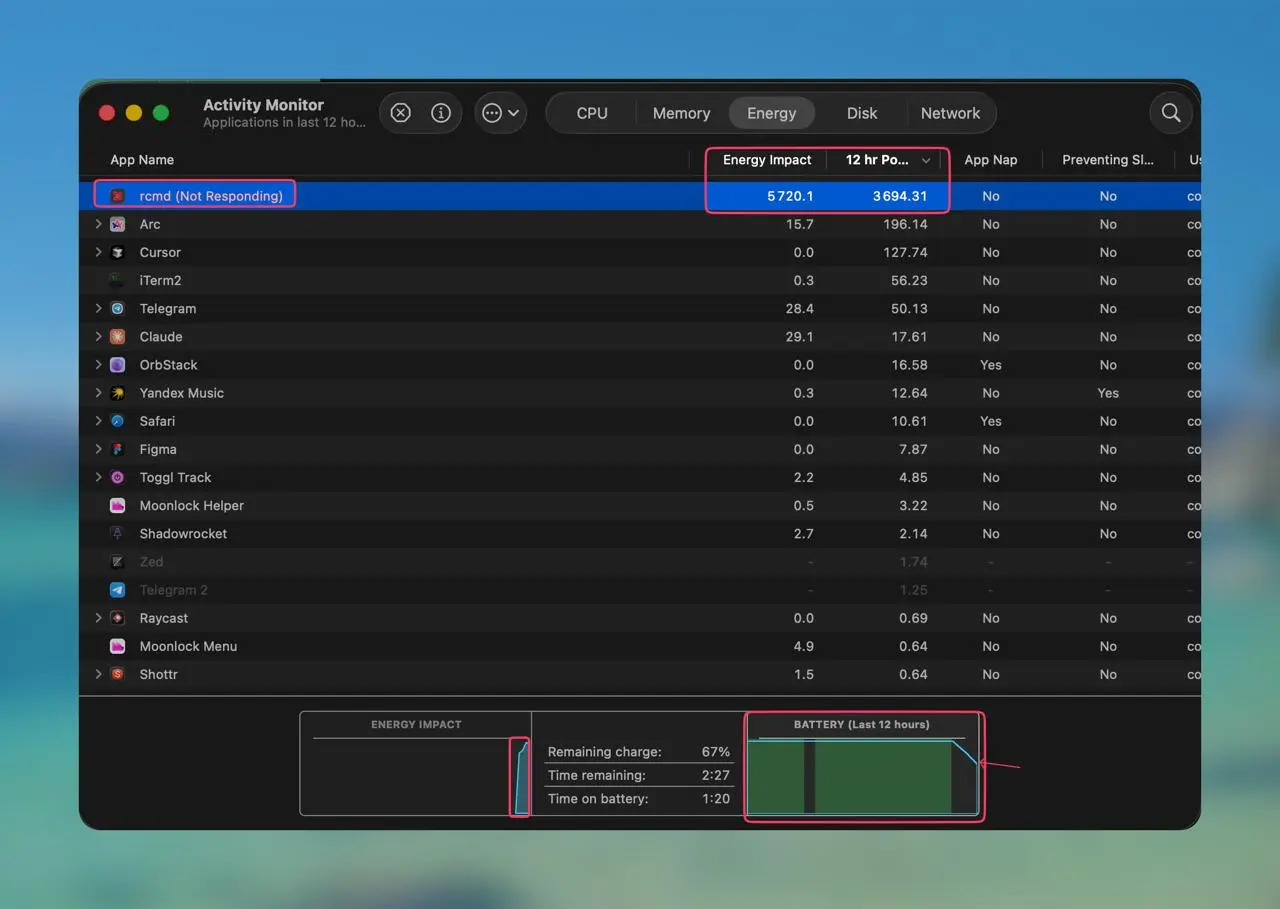
Task: Click OrbStack's App Nap Yes cell
Action: [991, 364]
